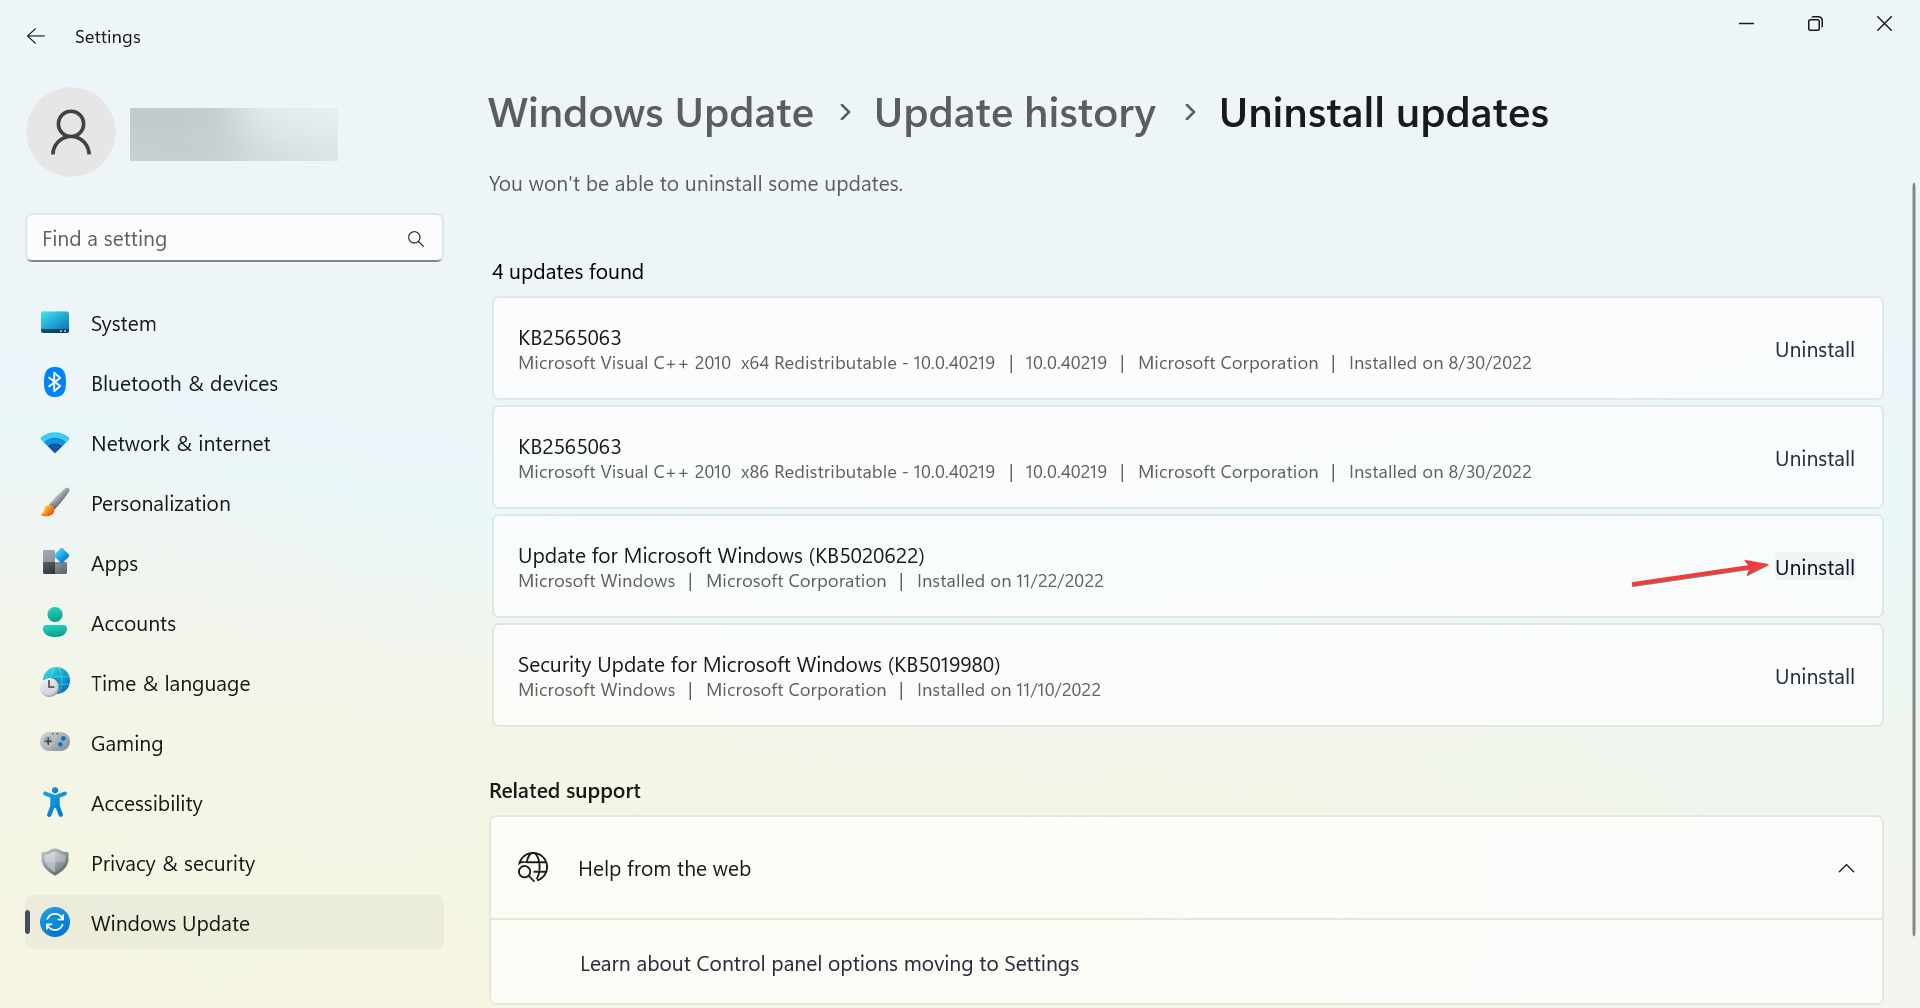Click the Find a setting search box
This screenshot has height=1008, width=1920.
pyautogui.click(x=234, y=238)
